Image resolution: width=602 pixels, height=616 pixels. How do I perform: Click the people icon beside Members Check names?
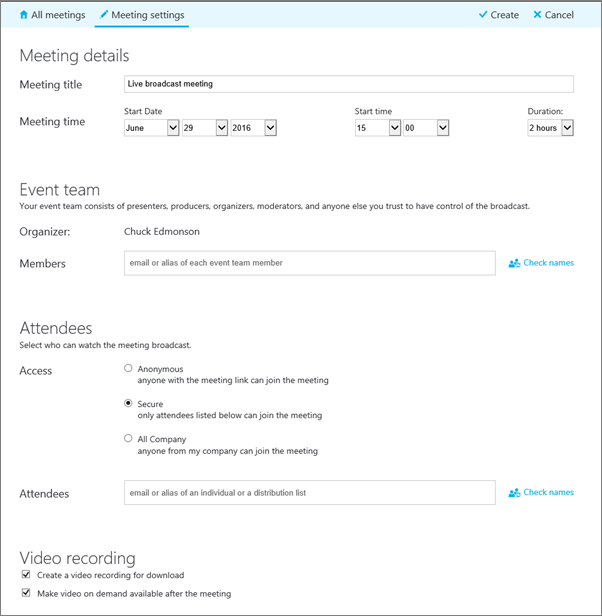(514, 263)
